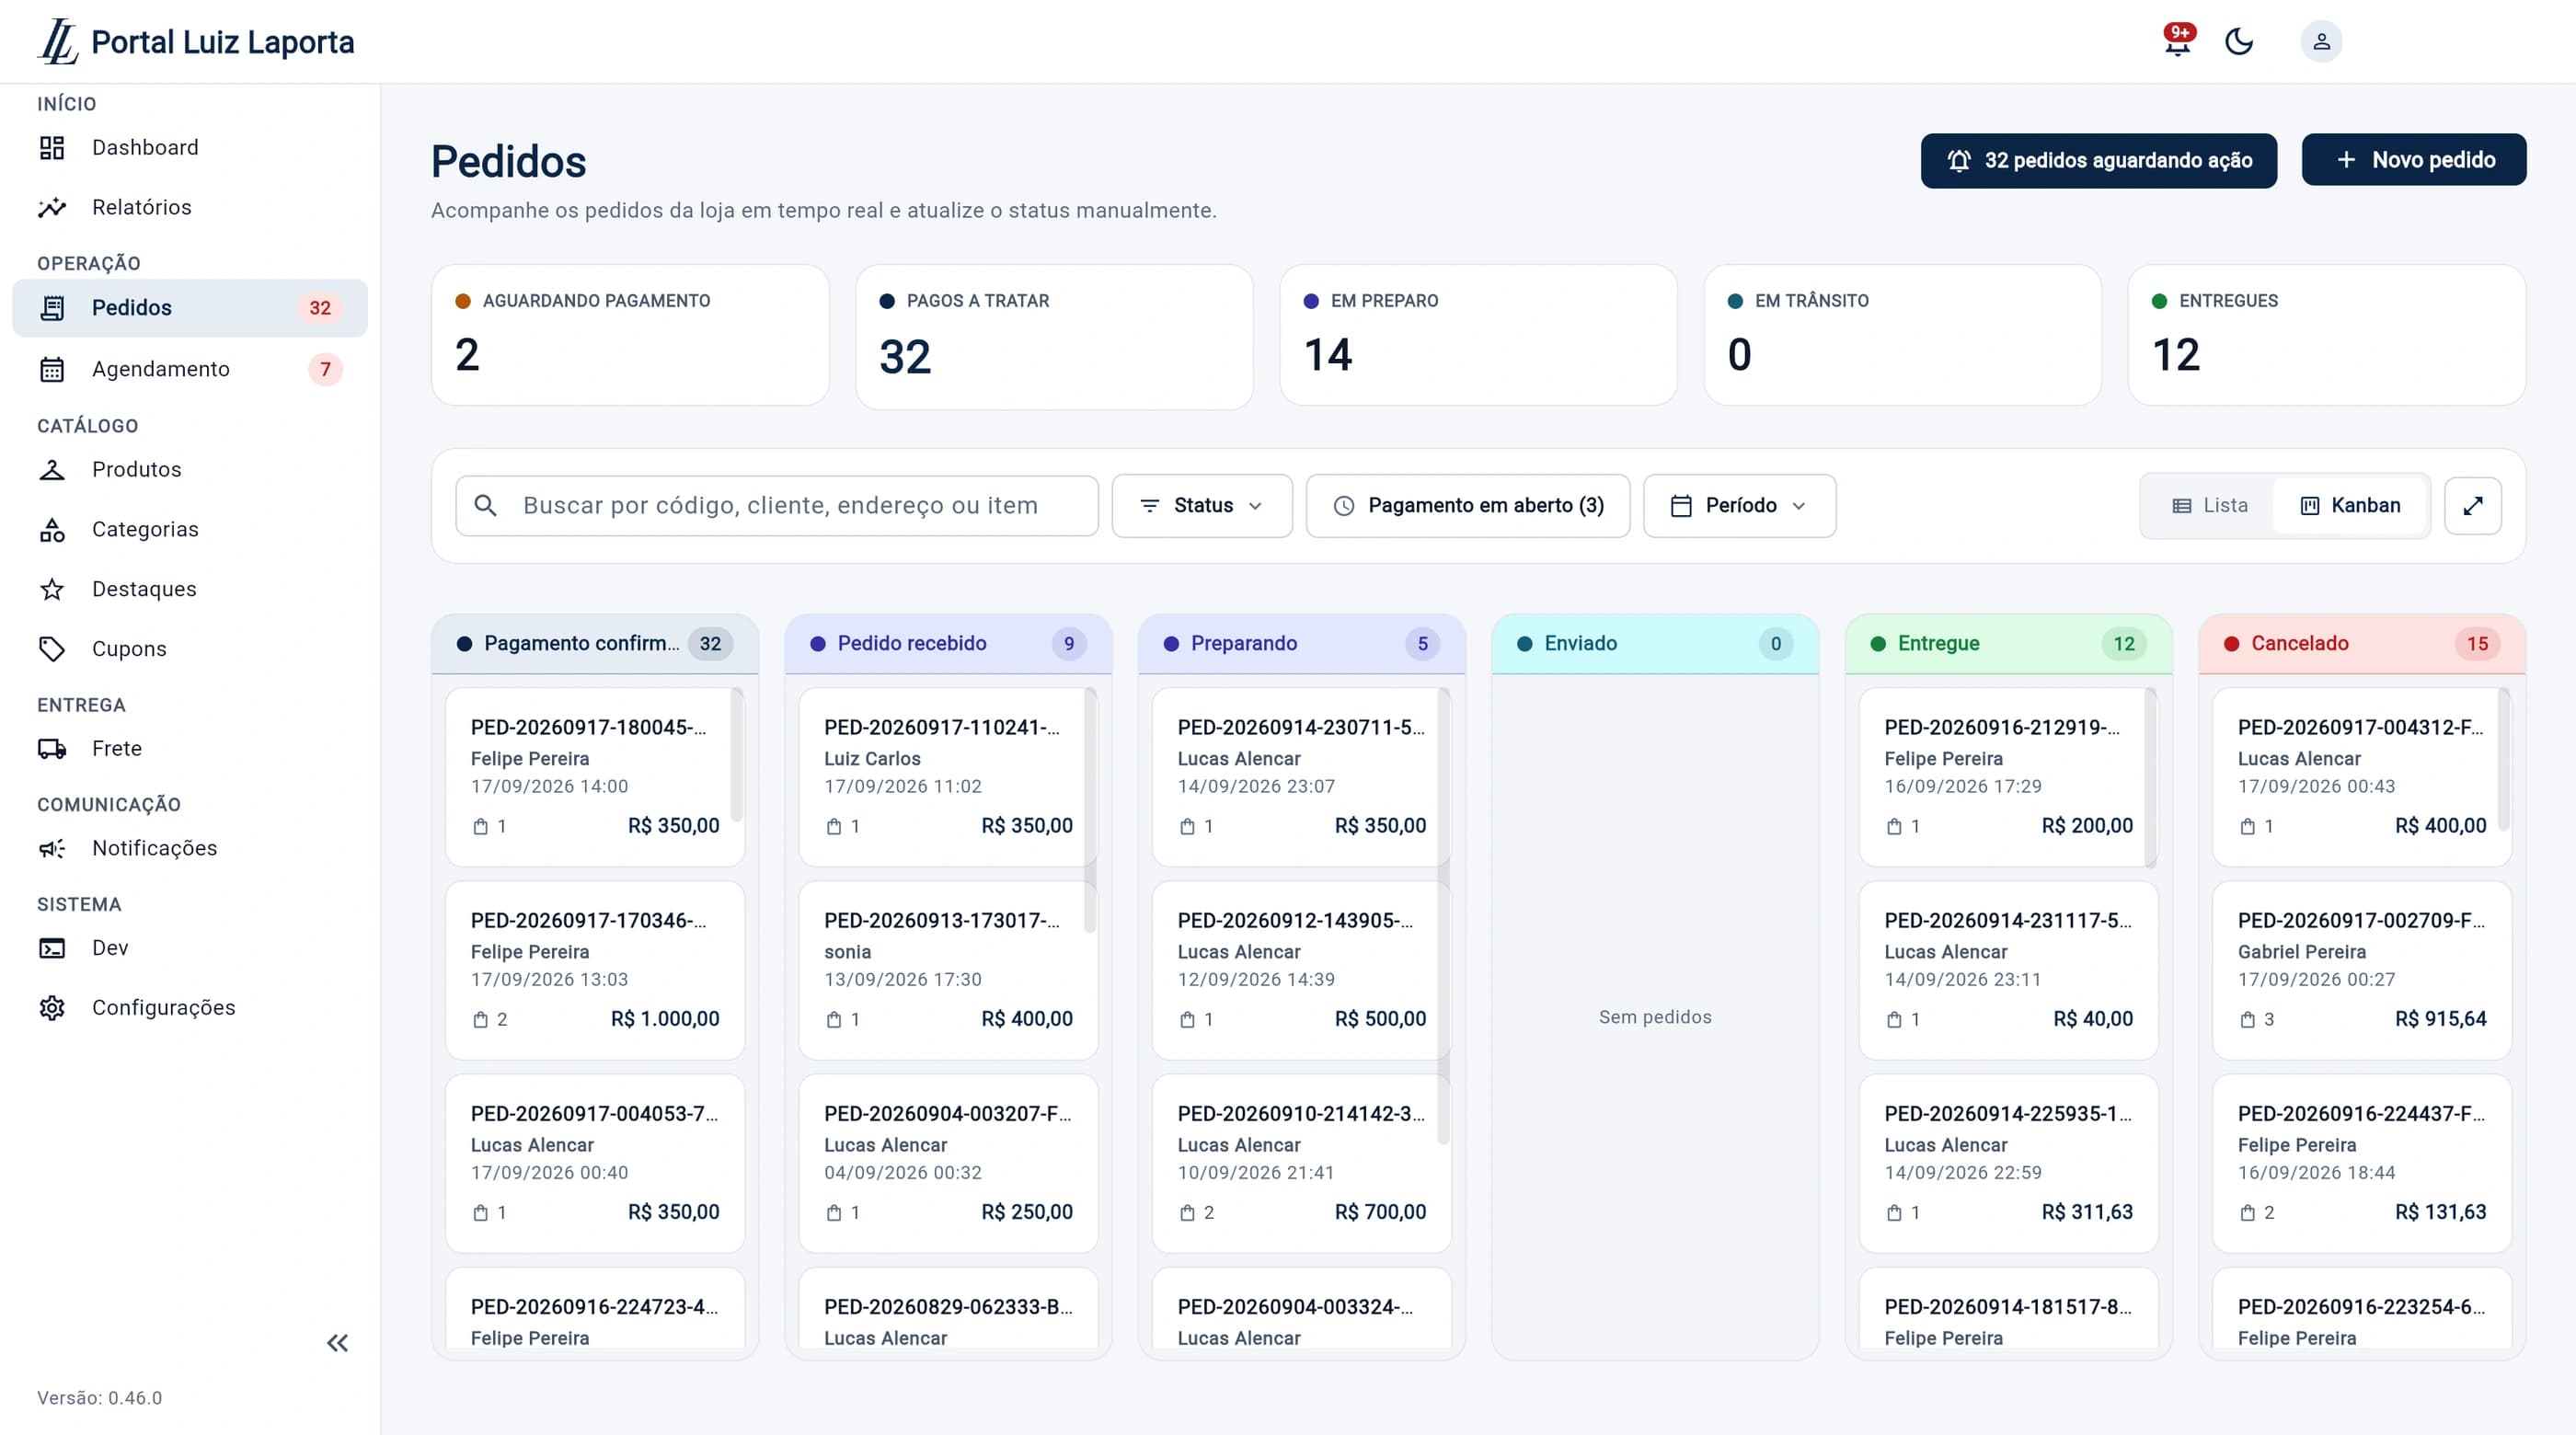
Task: Toggle dark mode moon icon
Action: tap(2239, 42)
